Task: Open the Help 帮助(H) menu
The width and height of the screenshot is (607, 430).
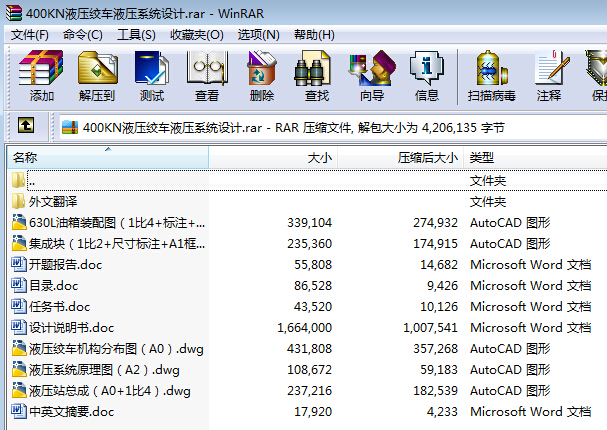Action: coord(314,35)
